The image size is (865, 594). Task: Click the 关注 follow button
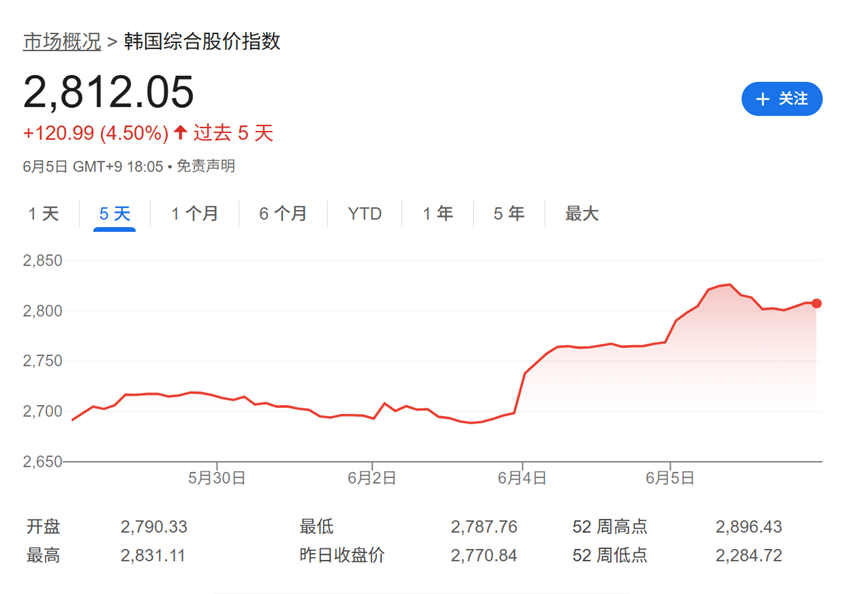click(782, 99)
